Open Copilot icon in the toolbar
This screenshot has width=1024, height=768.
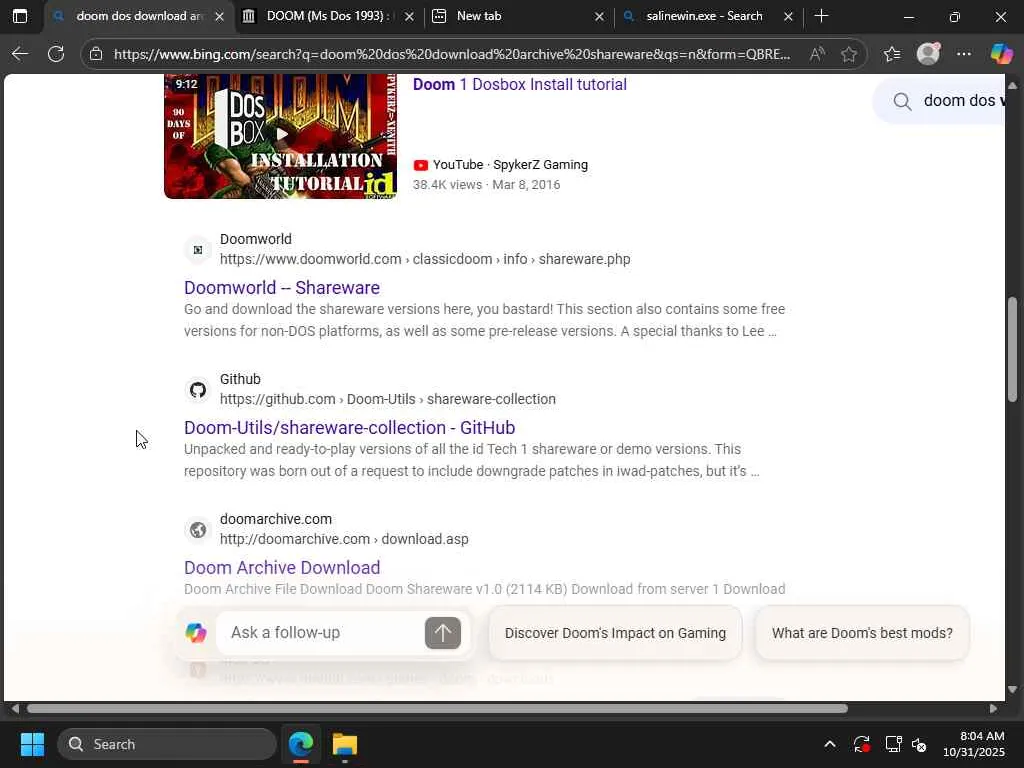point(1000,54)
